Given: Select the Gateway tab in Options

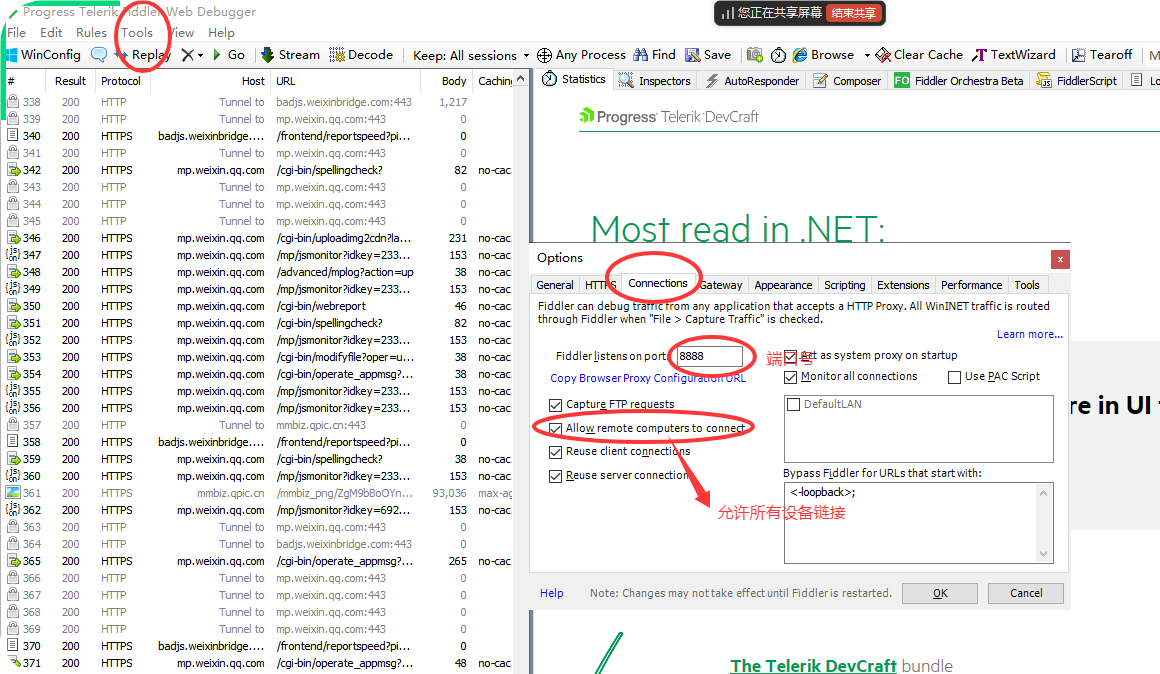Looking at the screenshot, I should (720, 285).
